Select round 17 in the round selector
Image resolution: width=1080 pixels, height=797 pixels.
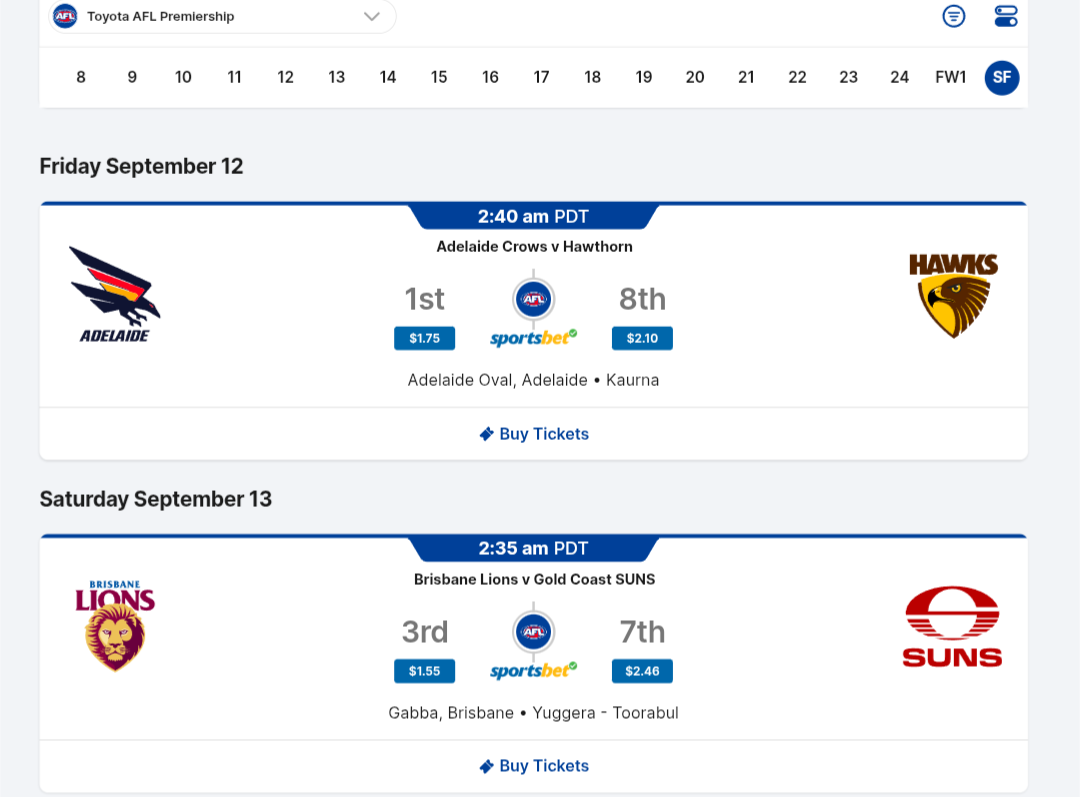coord(541,77)
